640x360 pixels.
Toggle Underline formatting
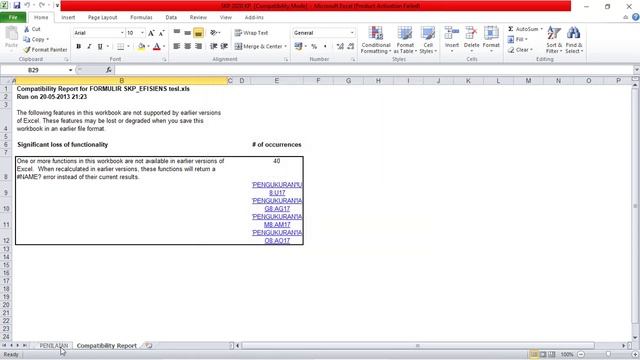pyautogui.click(x=100, y=47)
